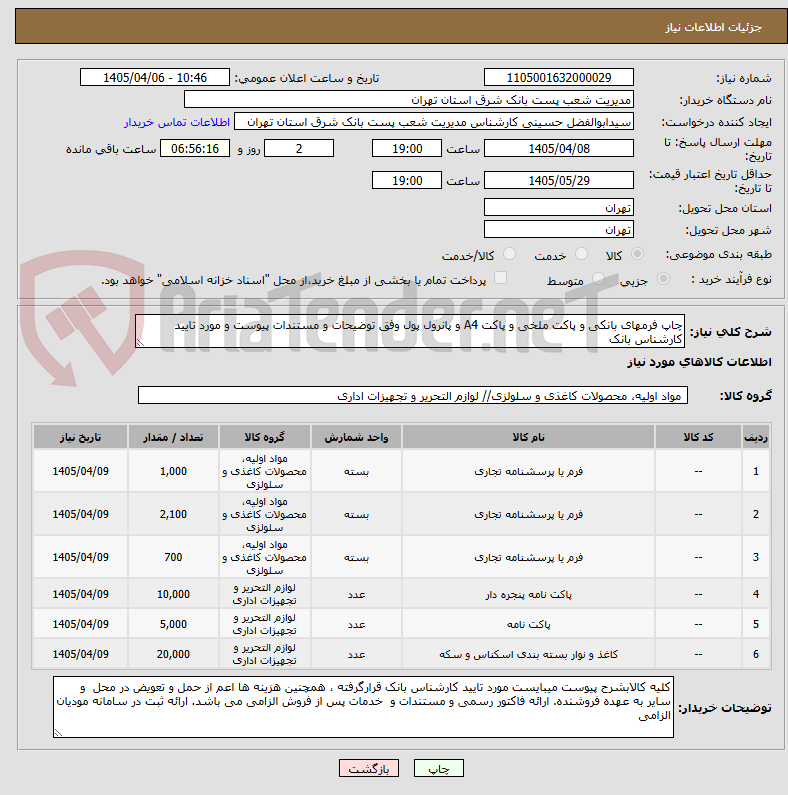
Task: Click the نام کالا column header
Action: (528, 437)
